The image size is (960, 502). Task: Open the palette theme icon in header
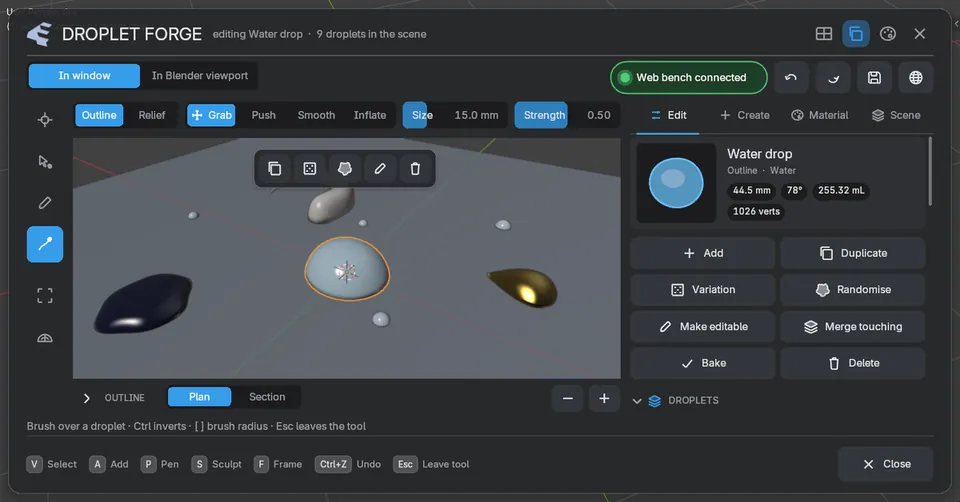[888, 34]
